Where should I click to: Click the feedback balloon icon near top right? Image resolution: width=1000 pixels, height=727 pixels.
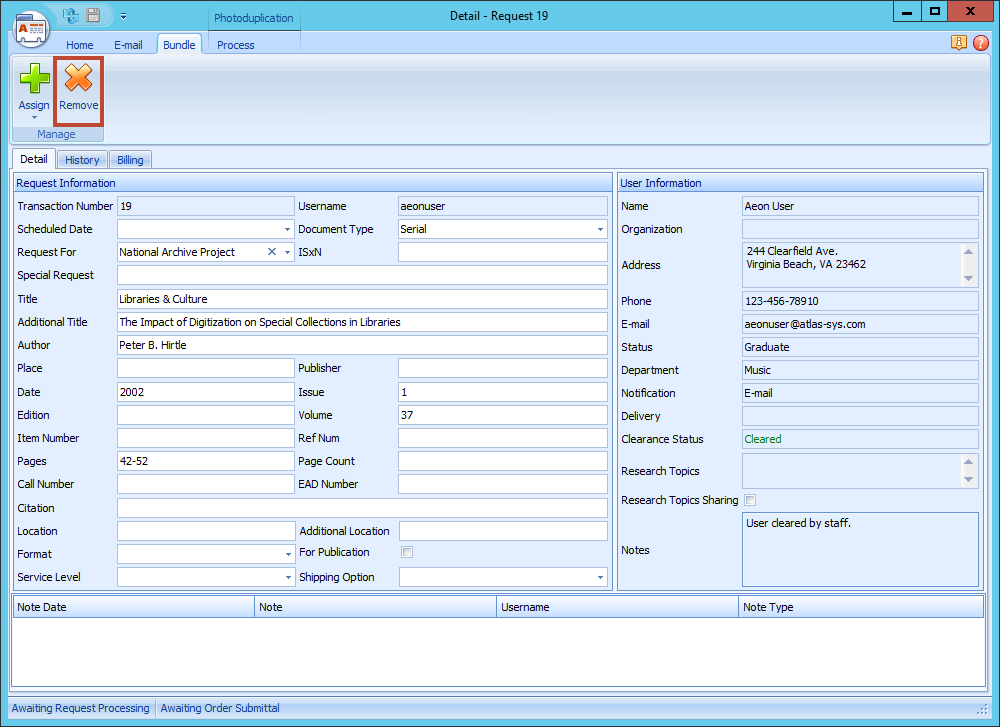point(959,43)
